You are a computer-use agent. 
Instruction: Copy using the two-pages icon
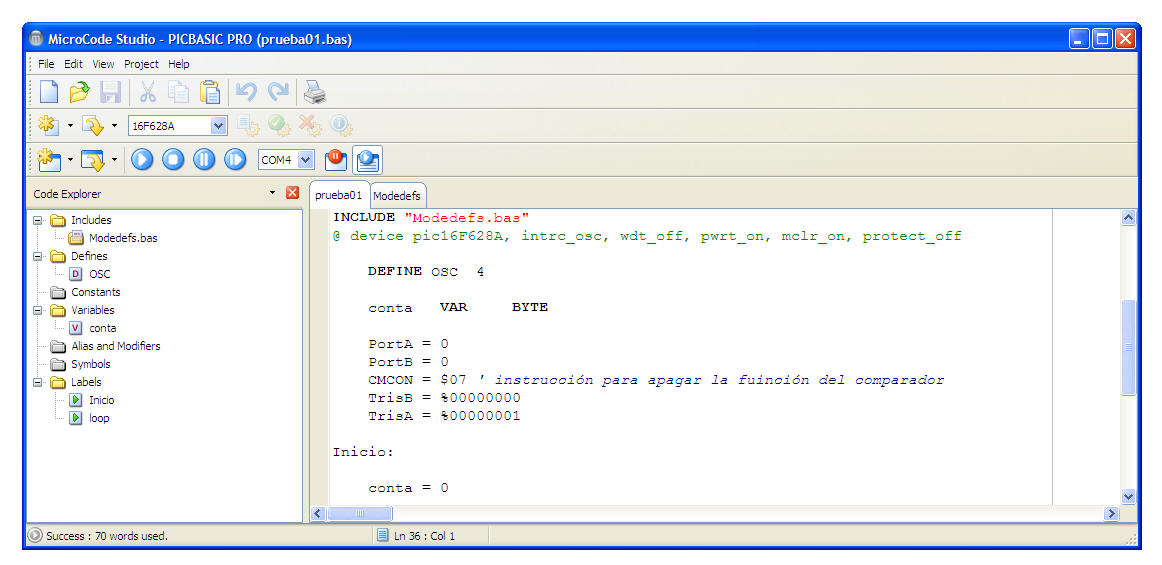click(x=179, y=92)
